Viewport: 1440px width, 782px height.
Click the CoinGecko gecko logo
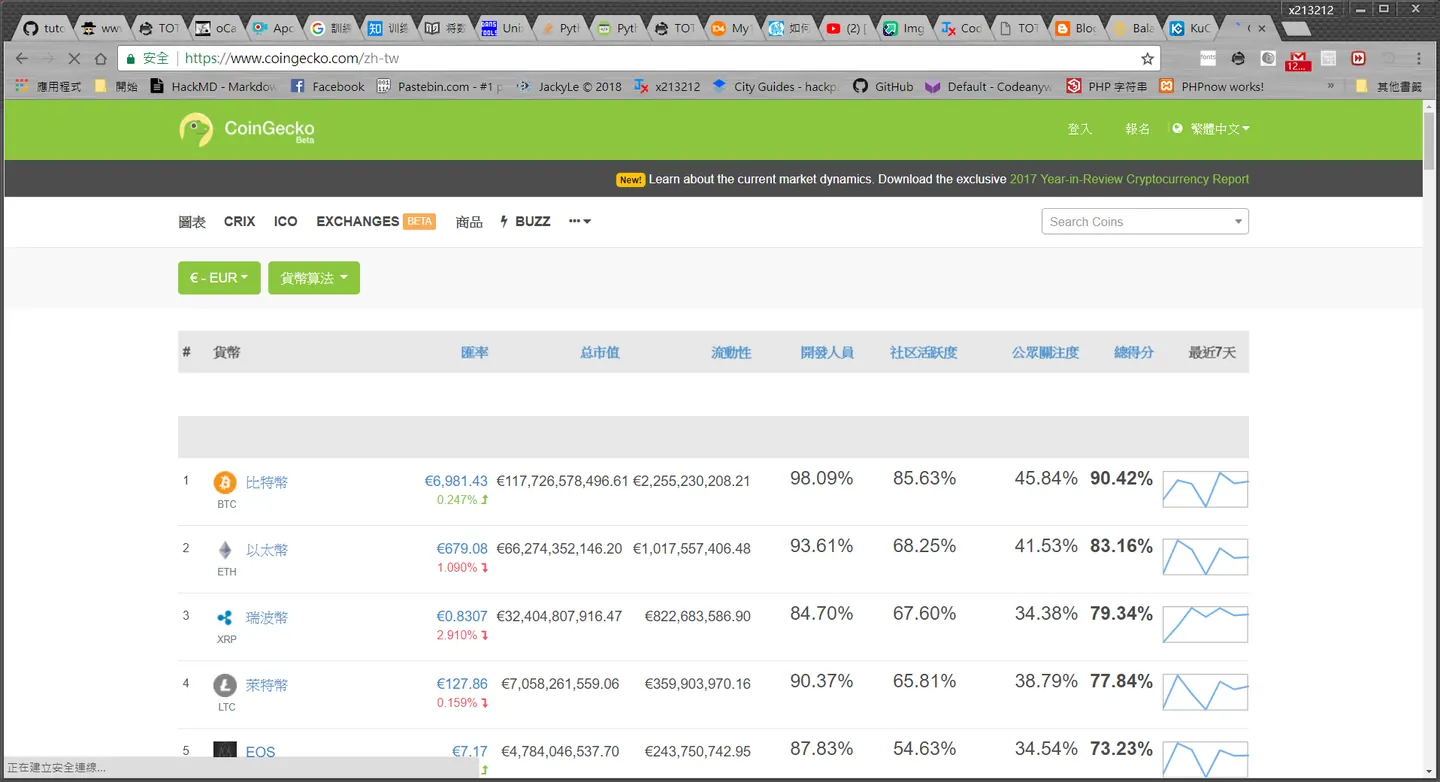click(196, 130)
